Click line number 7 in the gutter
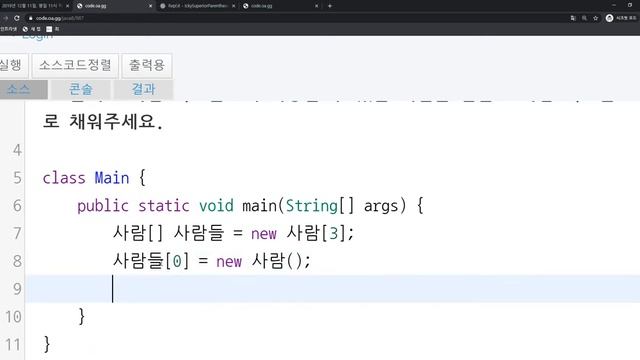 [17, 233]
